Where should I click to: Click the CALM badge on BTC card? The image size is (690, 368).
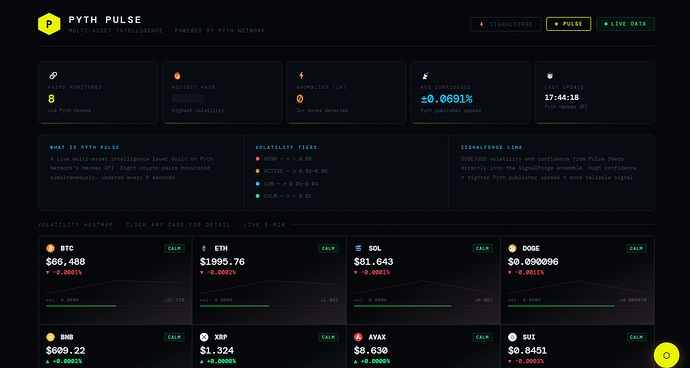(174, 248)
